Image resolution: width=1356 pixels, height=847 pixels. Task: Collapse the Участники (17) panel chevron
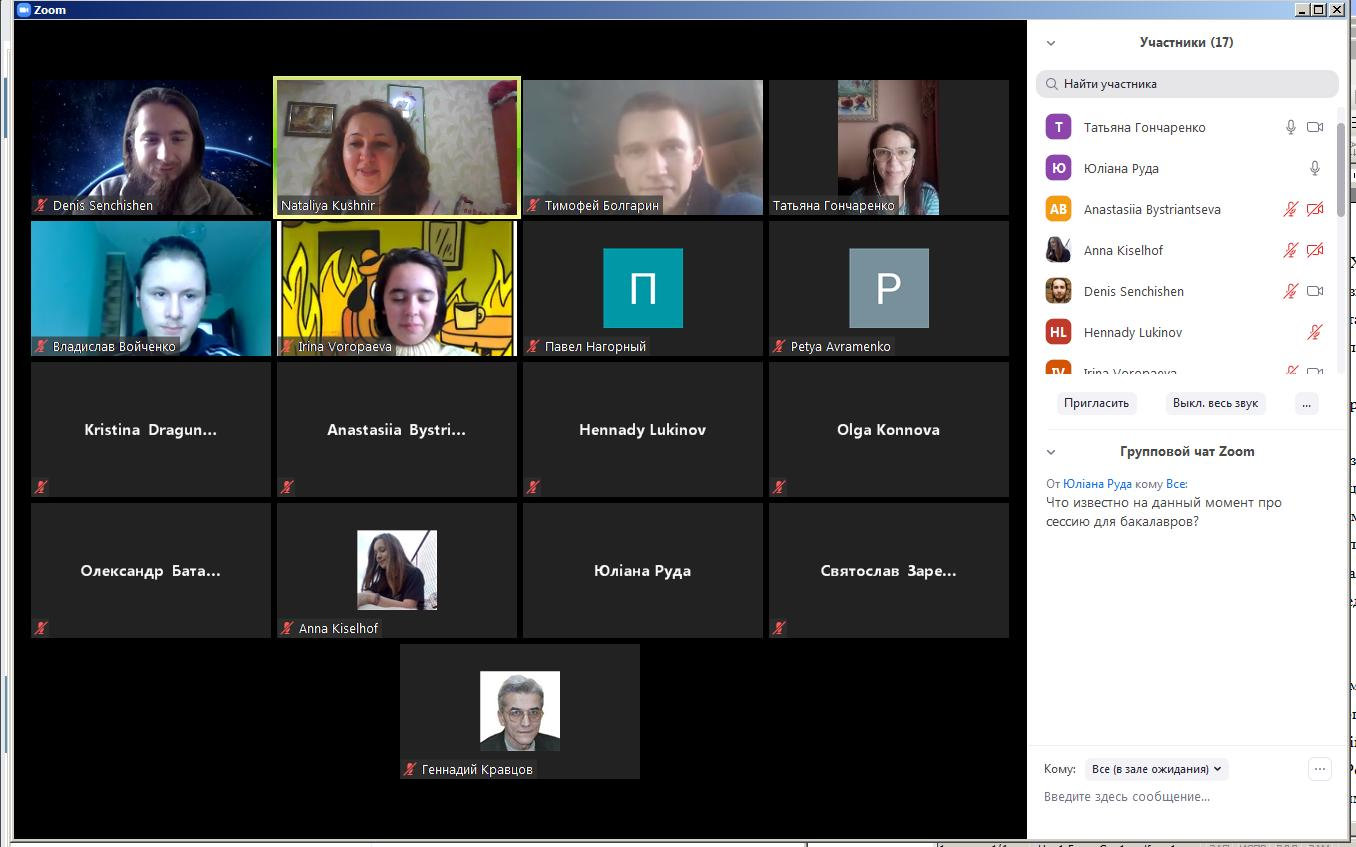[1051, 43]
